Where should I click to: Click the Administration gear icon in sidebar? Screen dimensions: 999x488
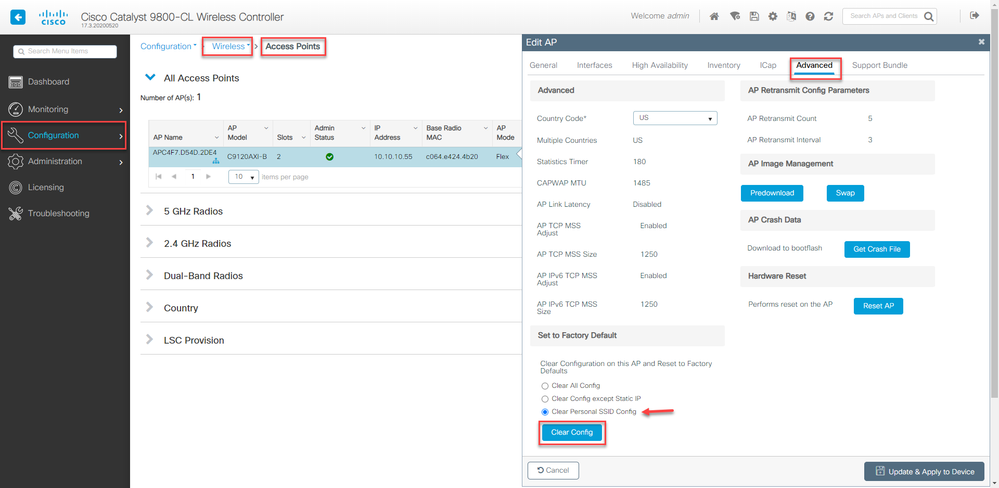coord(16,161)
